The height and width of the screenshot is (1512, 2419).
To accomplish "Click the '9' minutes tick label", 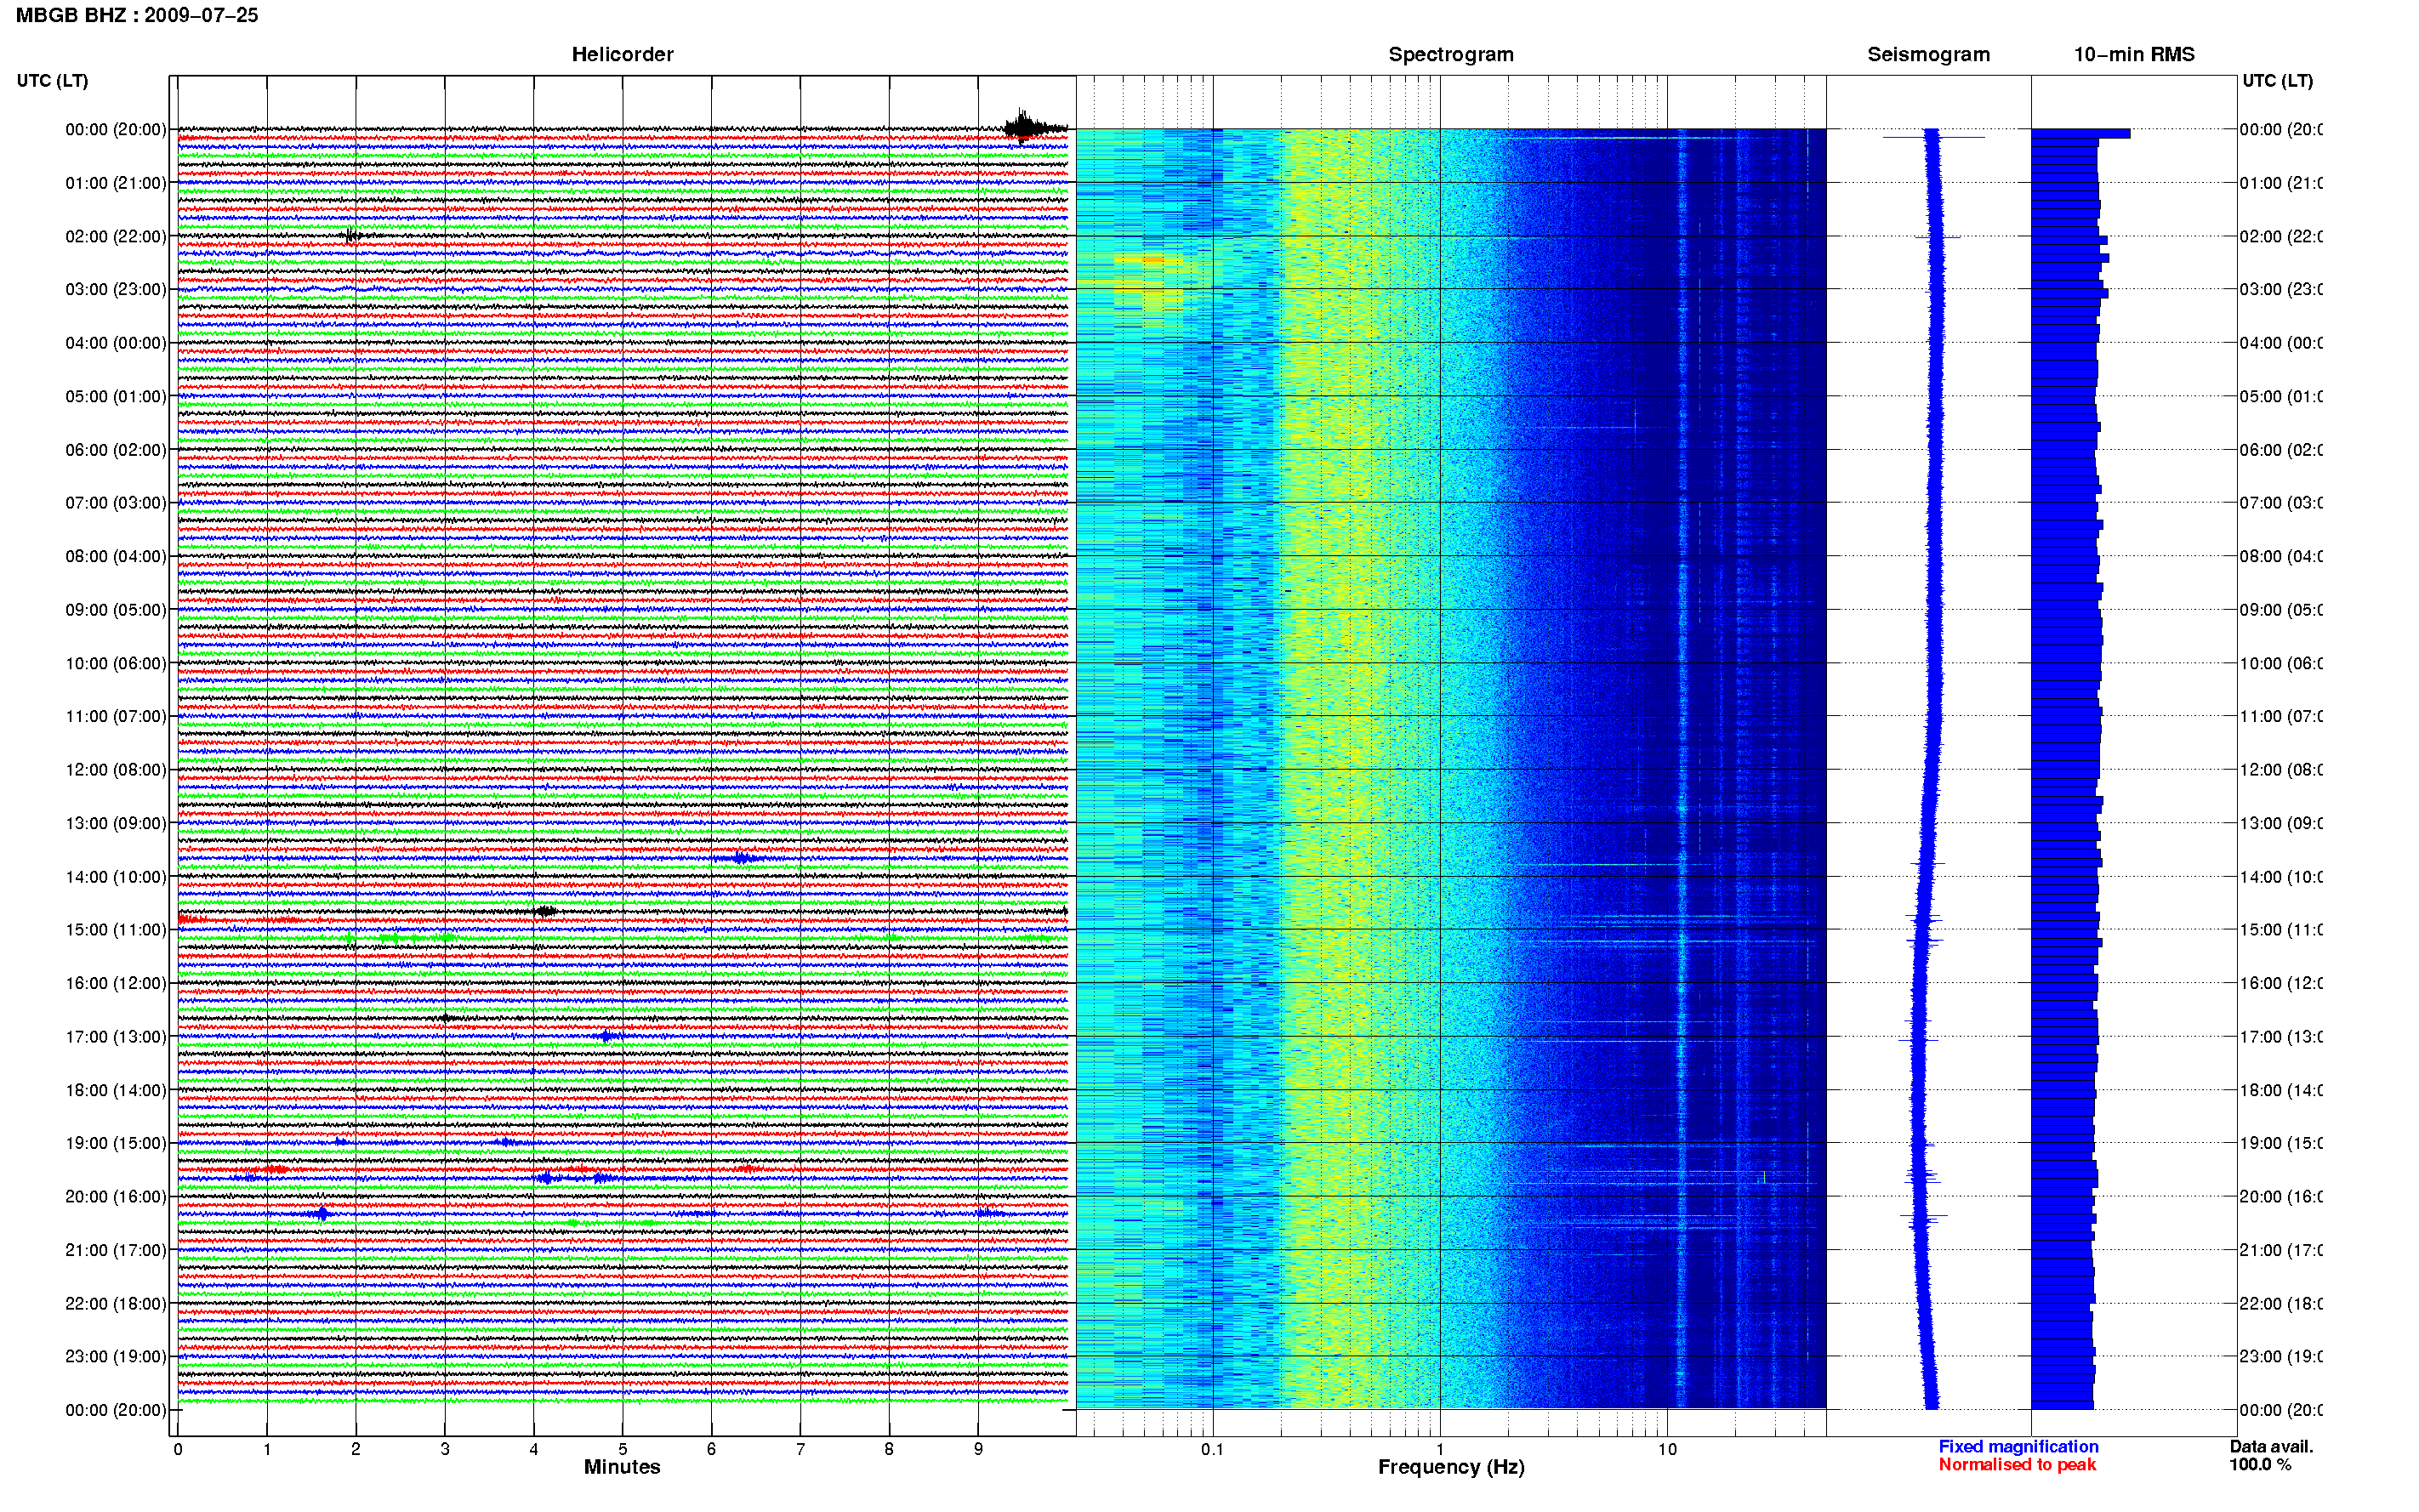I will coord(978,1449).
